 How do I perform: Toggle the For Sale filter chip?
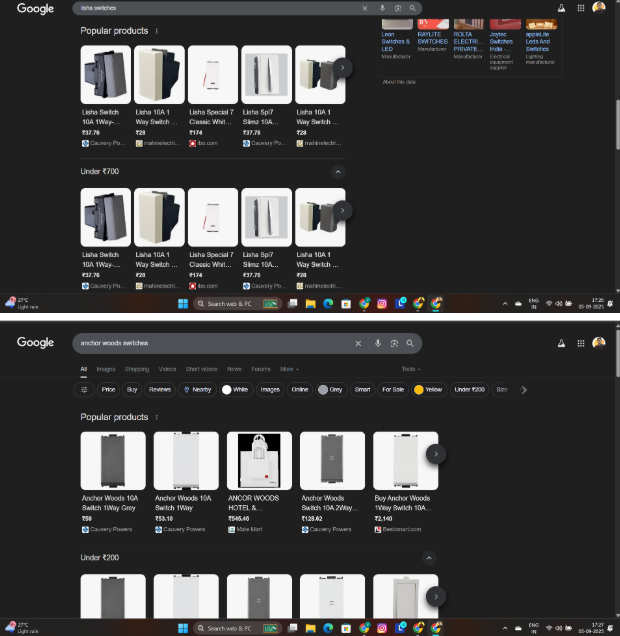[x=393, y=390]
